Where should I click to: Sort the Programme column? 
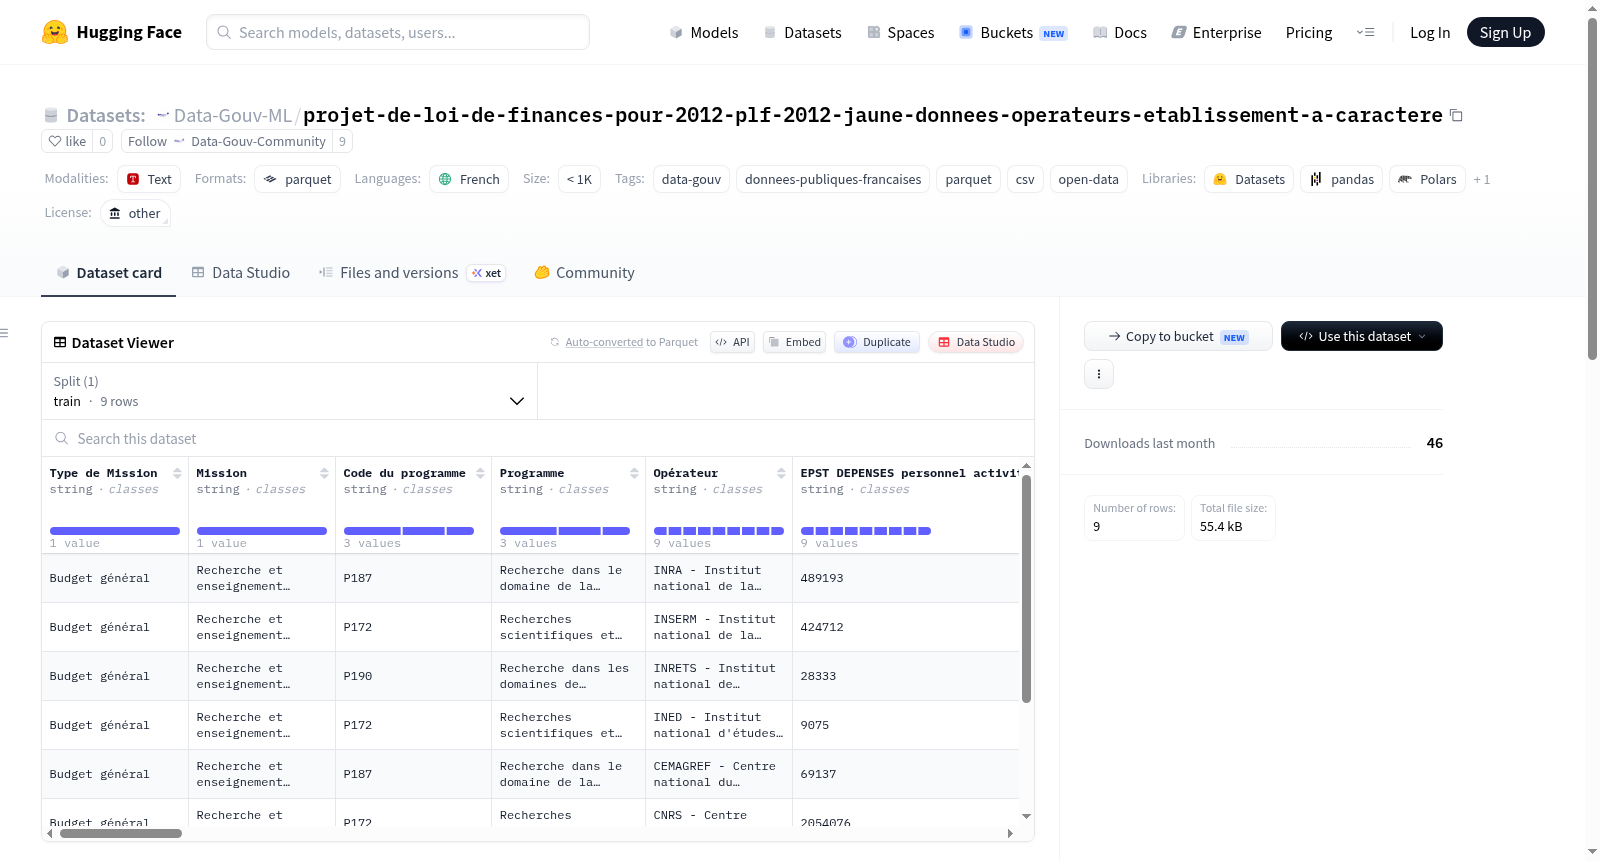tap(634, 473)
